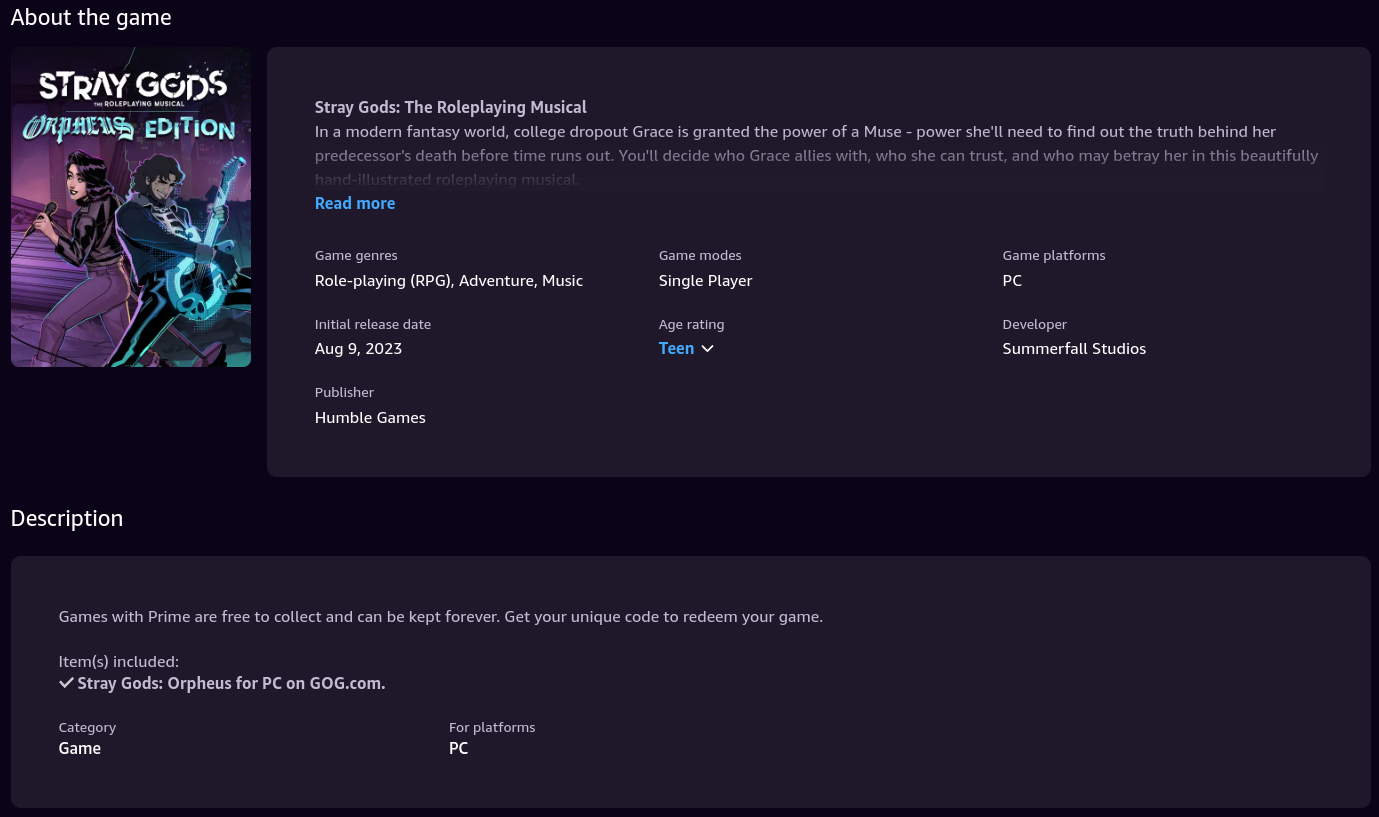Open the Stray Gods Orpheus Edition cover art
The width and height of the screenshot is (1379, 817).
click(131, 207)
